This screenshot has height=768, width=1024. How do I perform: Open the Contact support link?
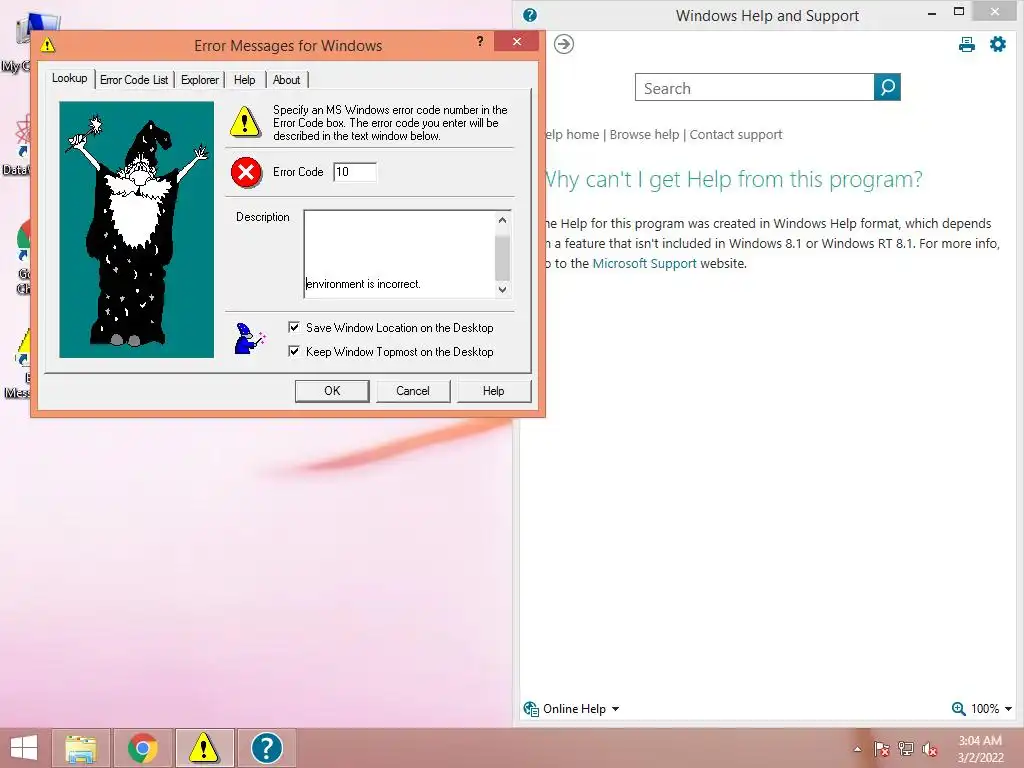[x=735, y=135]
